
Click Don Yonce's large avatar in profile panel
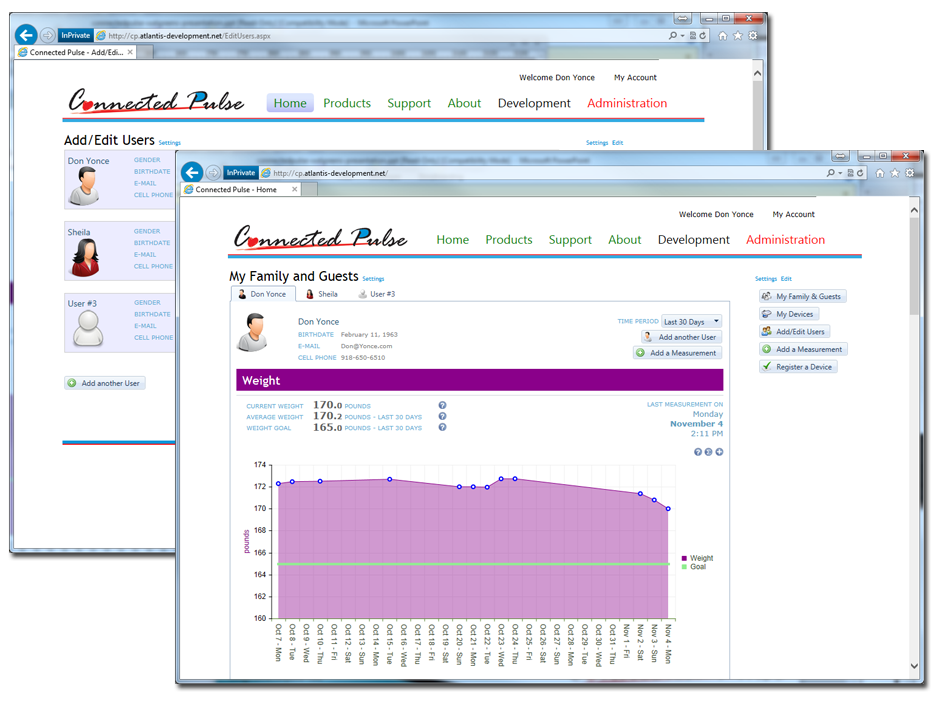pos(252,332)
